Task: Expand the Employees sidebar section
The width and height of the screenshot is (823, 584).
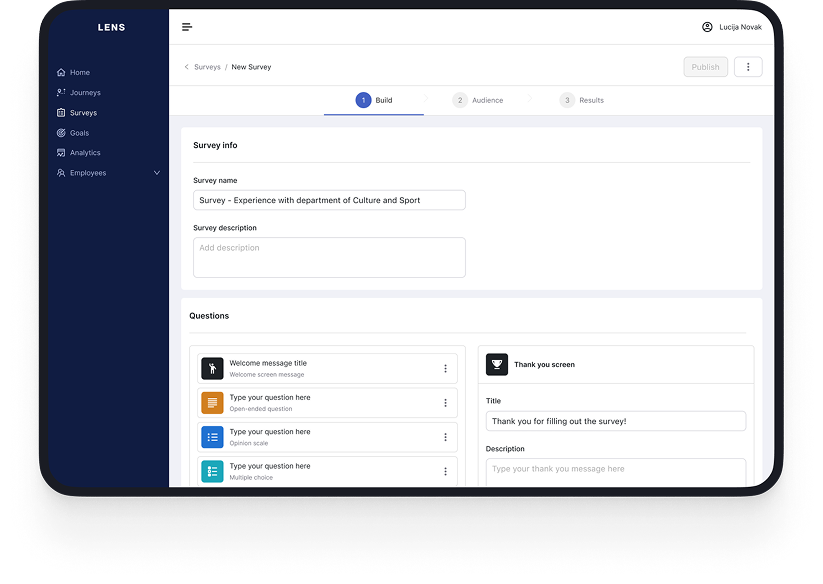Action: point(156,173)
